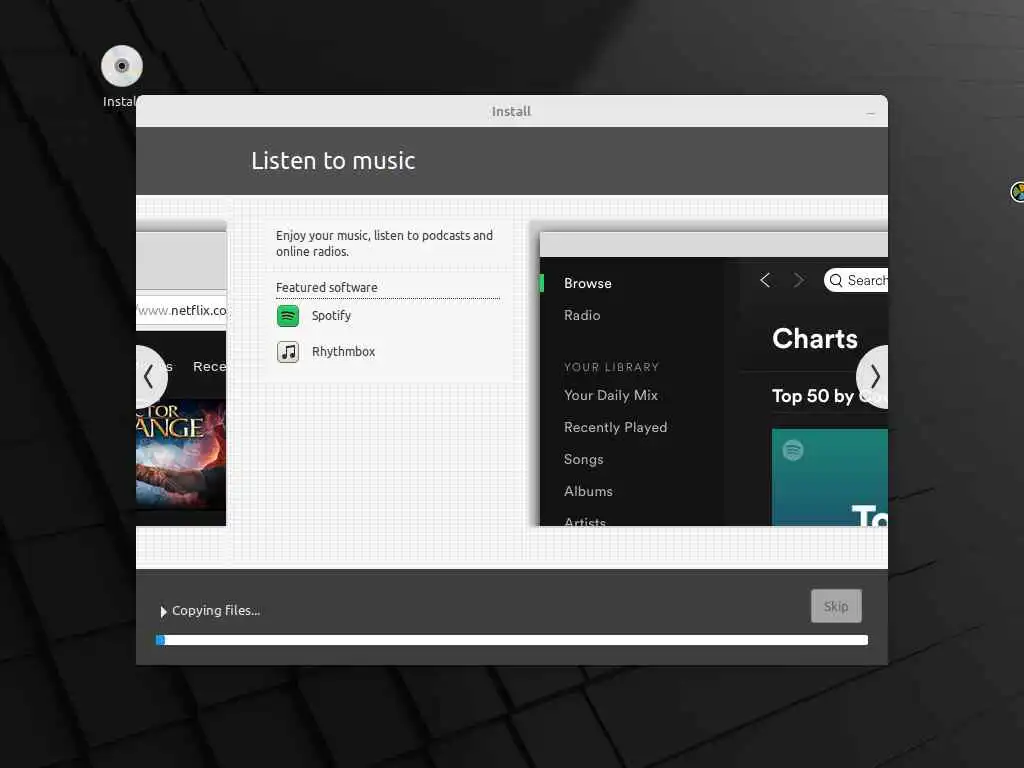Open Your Daily Mix entry
This screenshot has width=1024, height=768.
(611, 395)
